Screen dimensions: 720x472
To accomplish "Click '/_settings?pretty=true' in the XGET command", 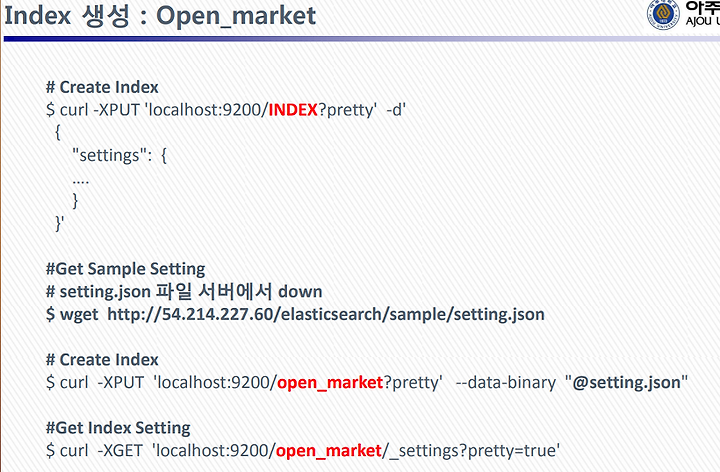I will (471, 451).
